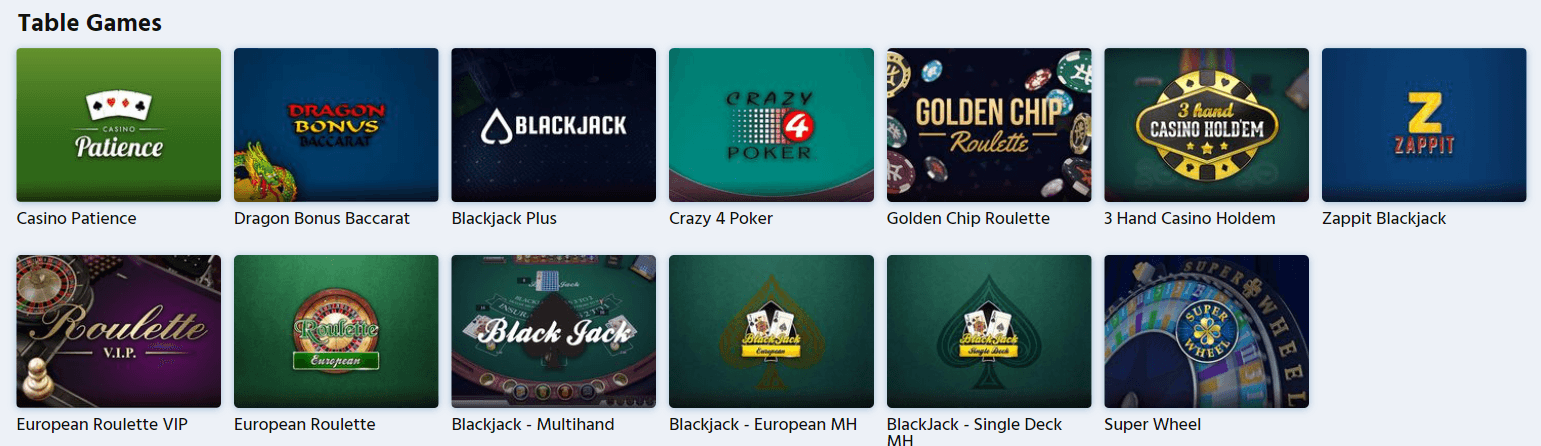Open Blackjack Multihand table thumbnail
Image resolution: width=1541 pixels, height=446 pixels.
click(x=553, y=331)
